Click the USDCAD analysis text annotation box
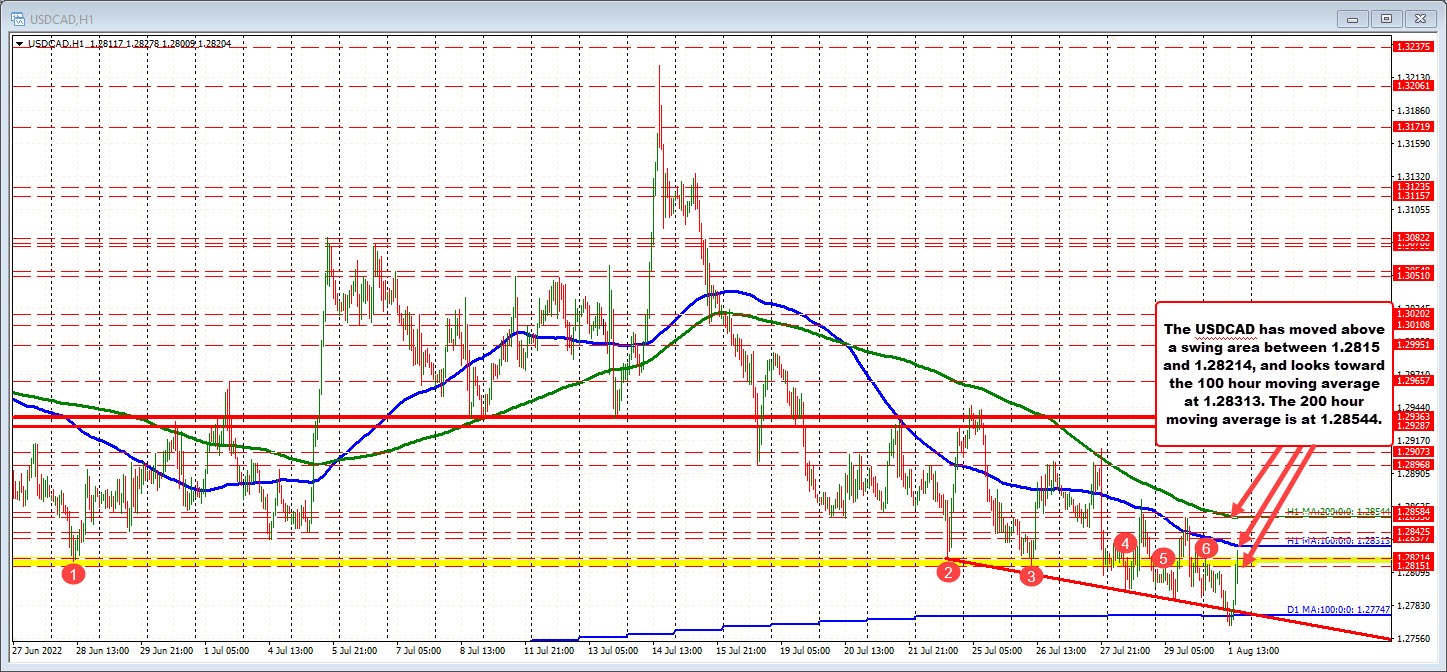Viewport: 1447px width, 672px height. (x=1272, y=378)
